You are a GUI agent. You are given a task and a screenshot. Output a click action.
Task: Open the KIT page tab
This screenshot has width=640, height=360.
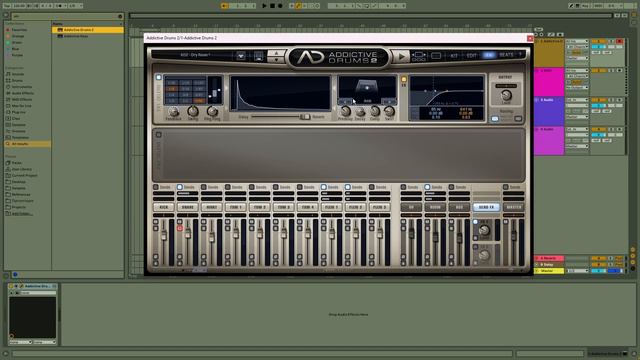(454, 55)
